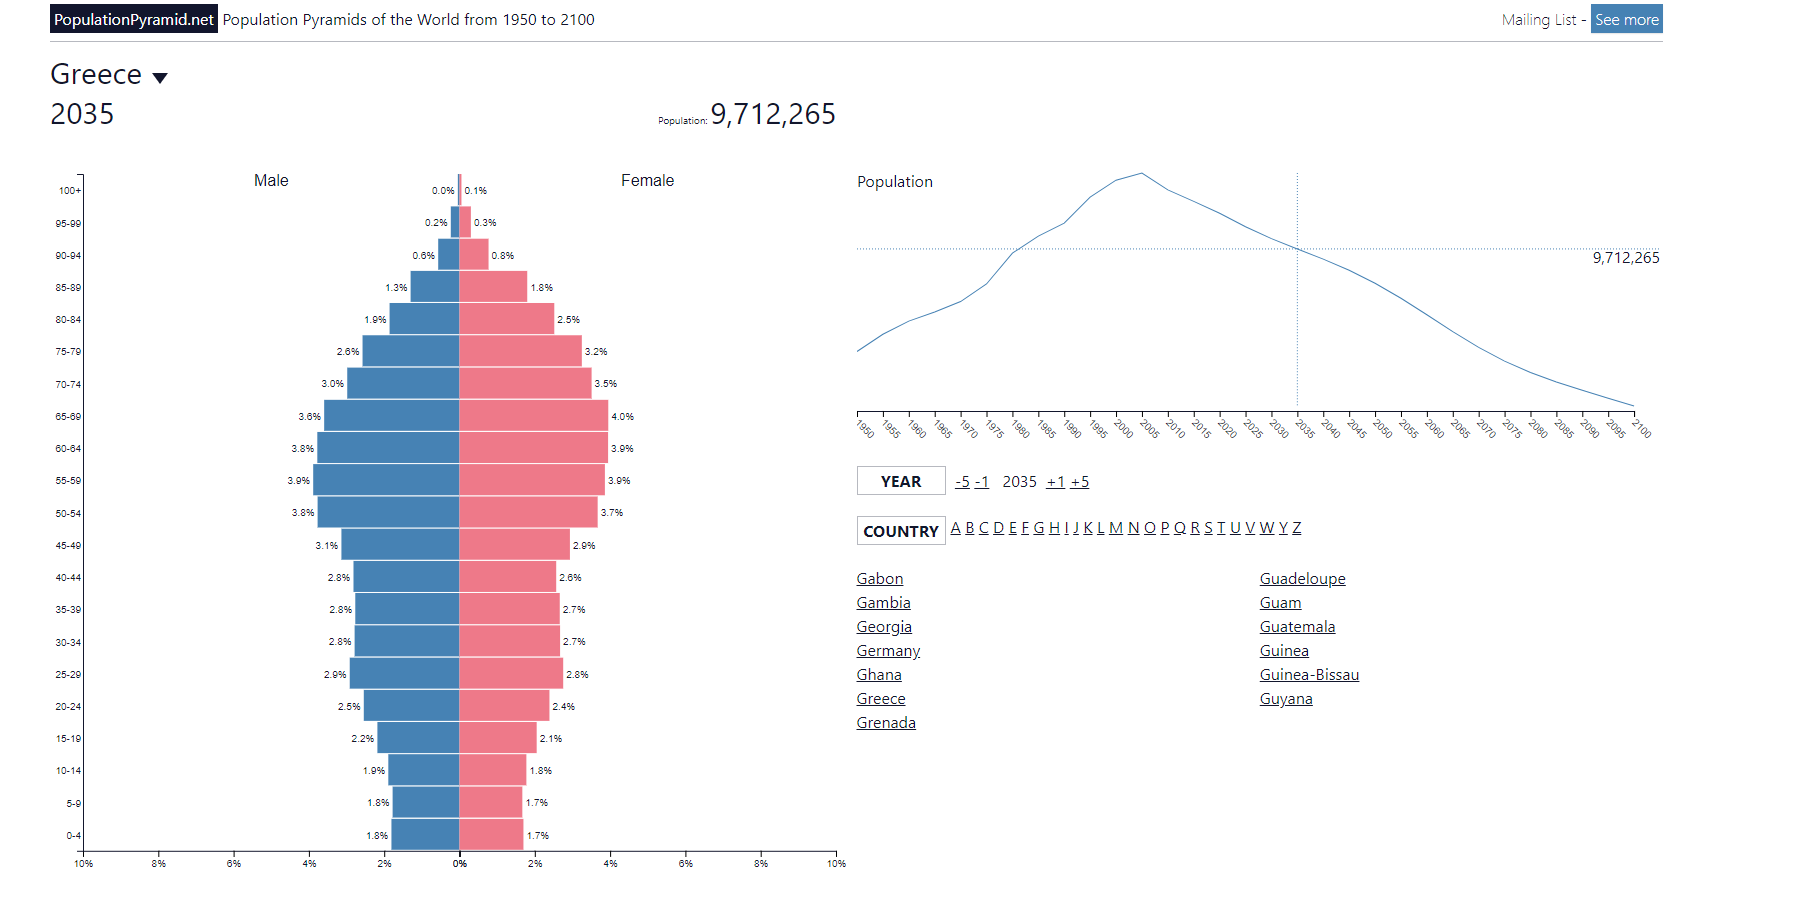Viewport: 1797px width, 897px height.
Task: Select letter U in country index
Action: (x=1235, y=528)
